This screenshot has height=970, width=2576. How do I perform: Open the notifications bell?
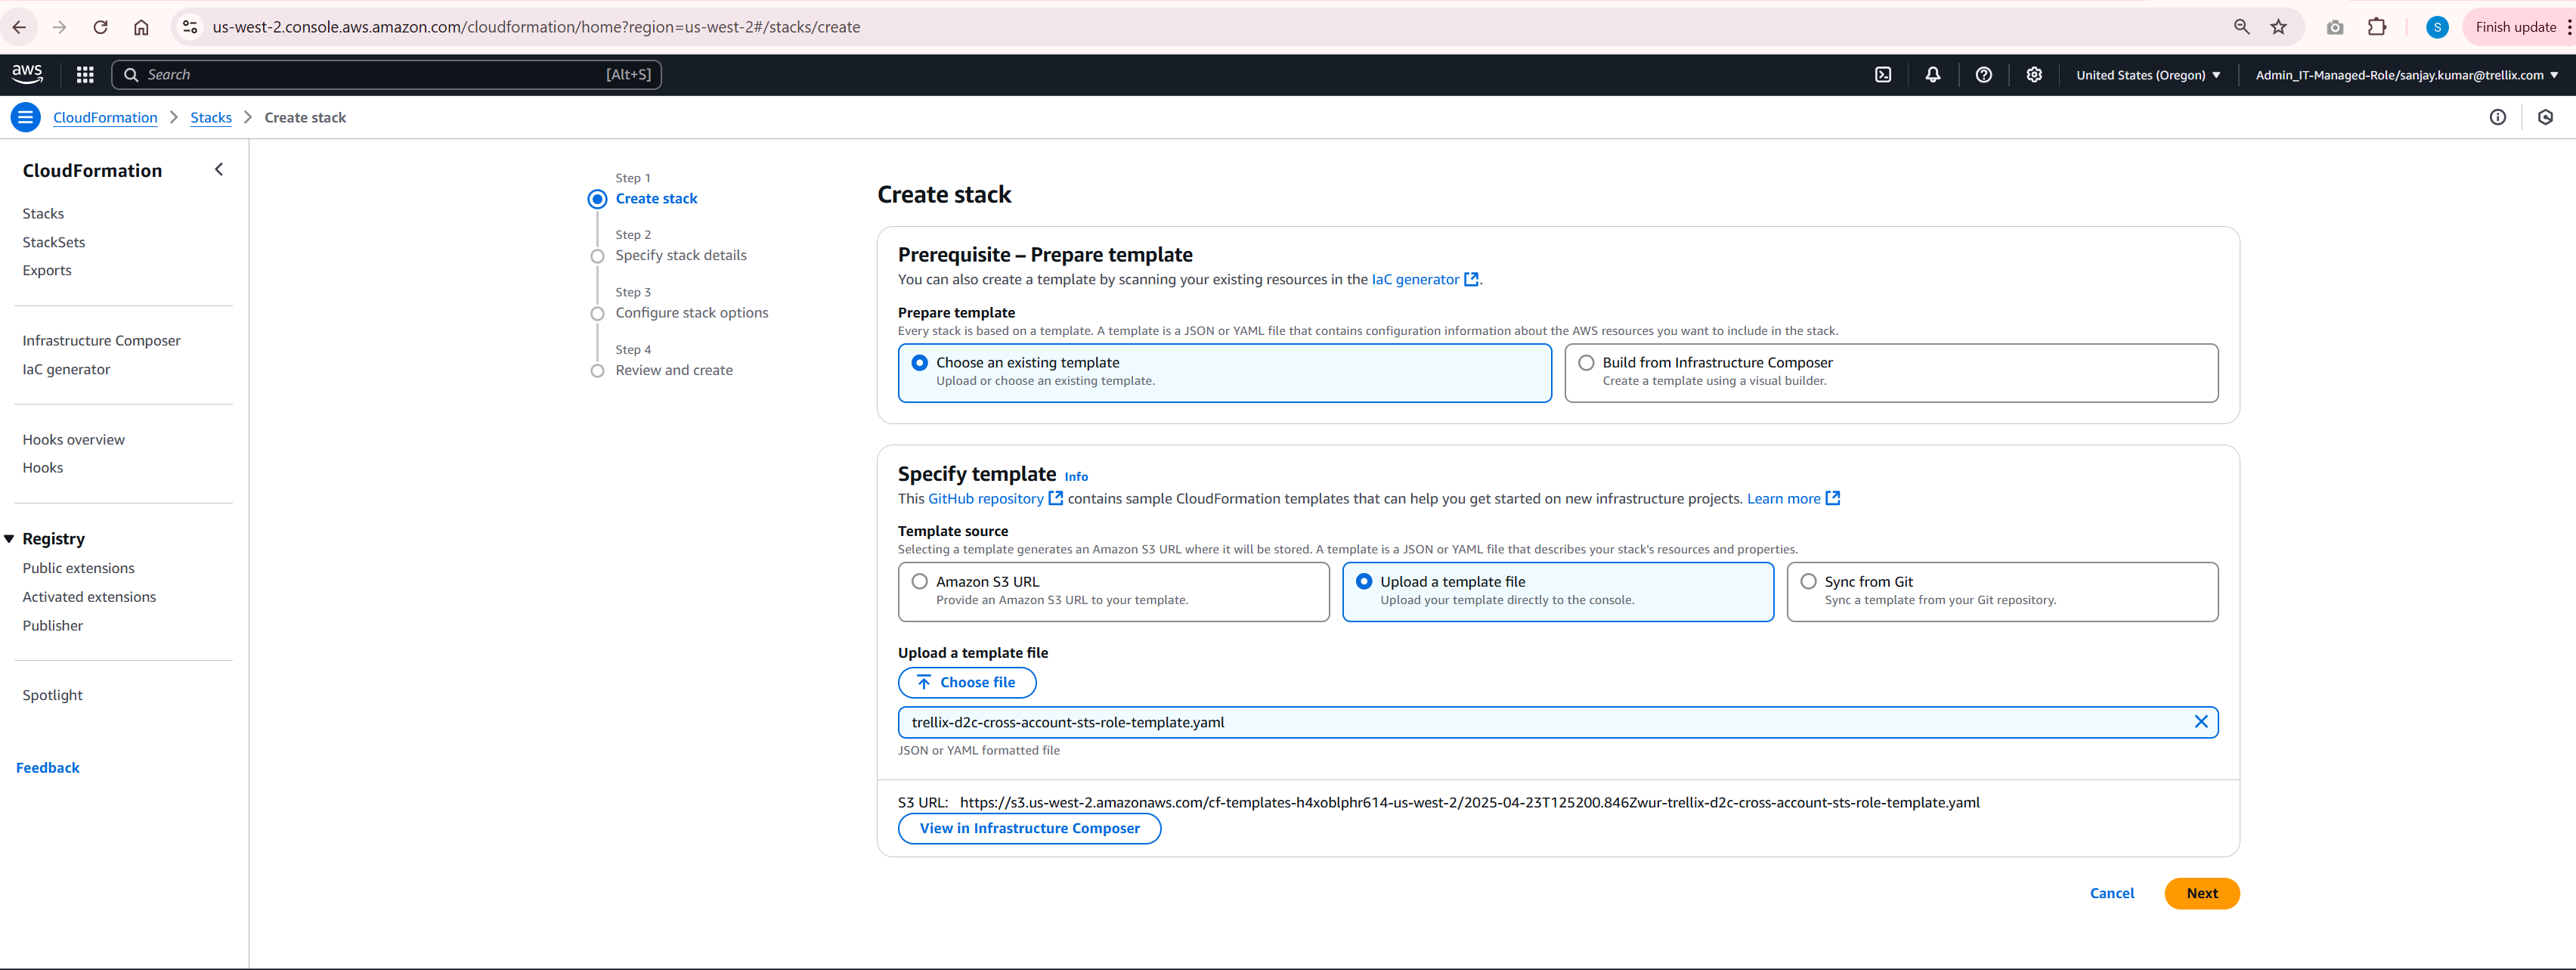pyautogui.click(x=1933, y=74)
